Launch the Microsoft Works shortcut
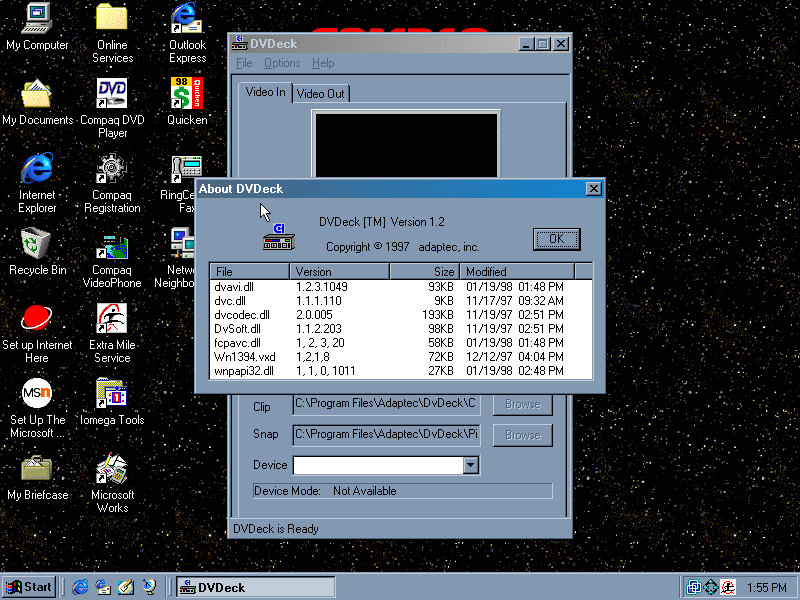 [x=112, y=483]
